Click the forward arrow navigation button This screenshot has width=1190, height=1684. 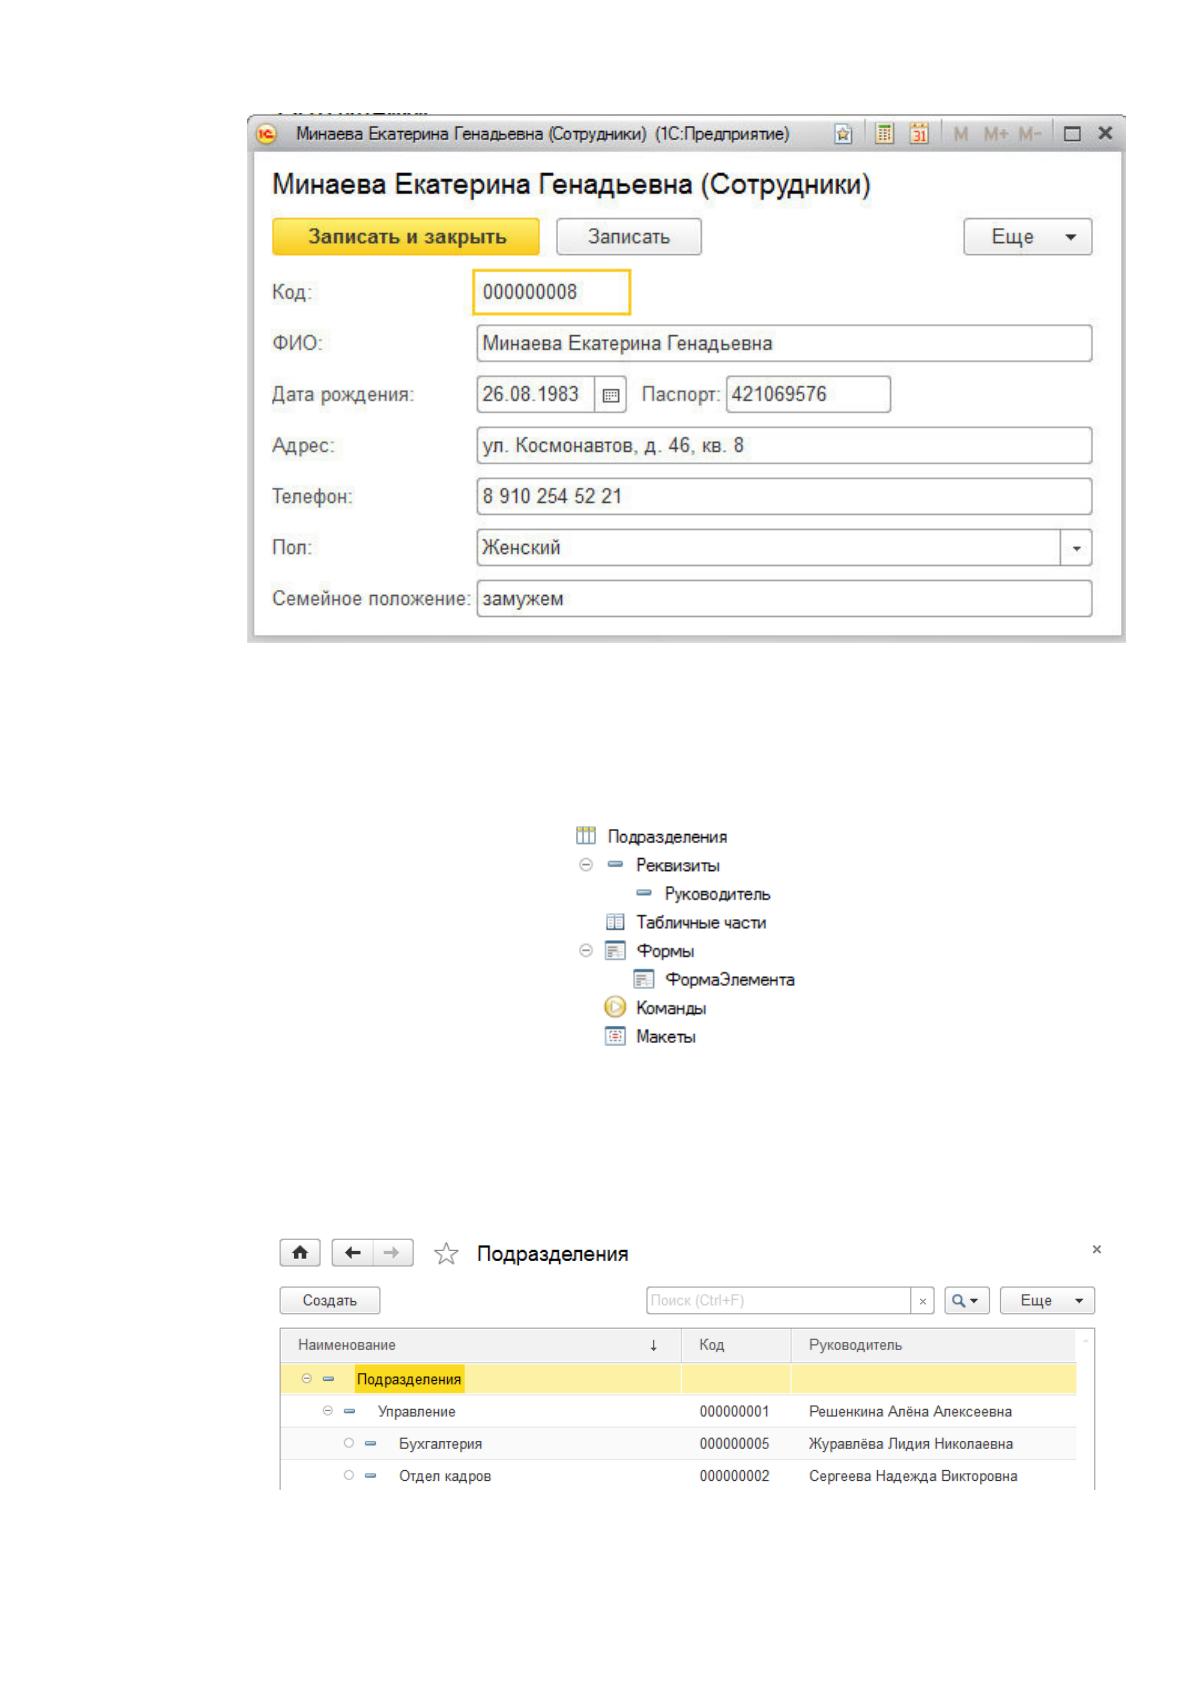click(x=392, y=1253)
